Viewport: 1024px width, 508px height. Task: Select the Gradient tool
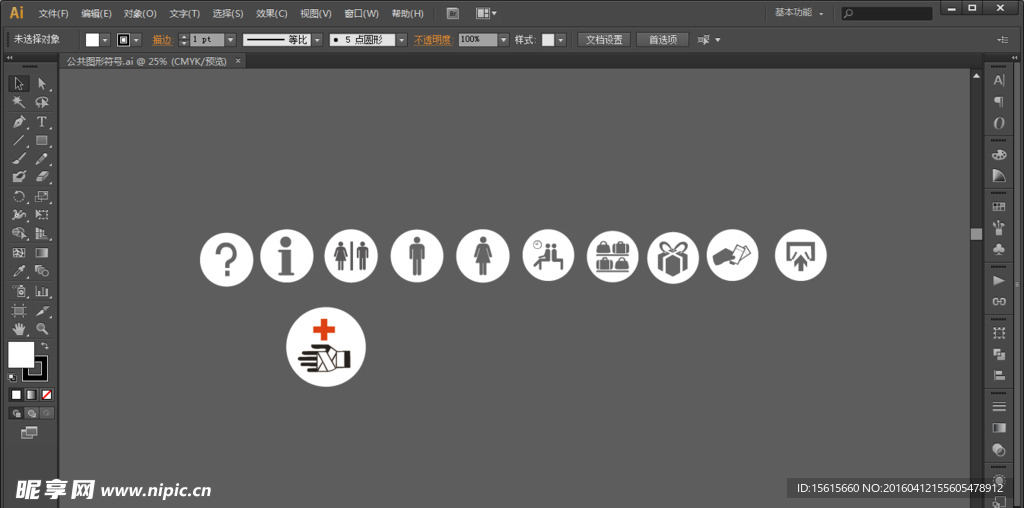(x=42, y=253)
